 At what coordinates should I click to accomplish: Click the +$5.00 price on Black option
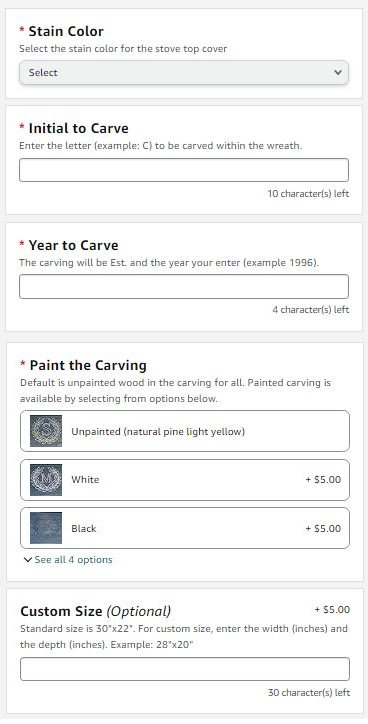coord(323,528)
